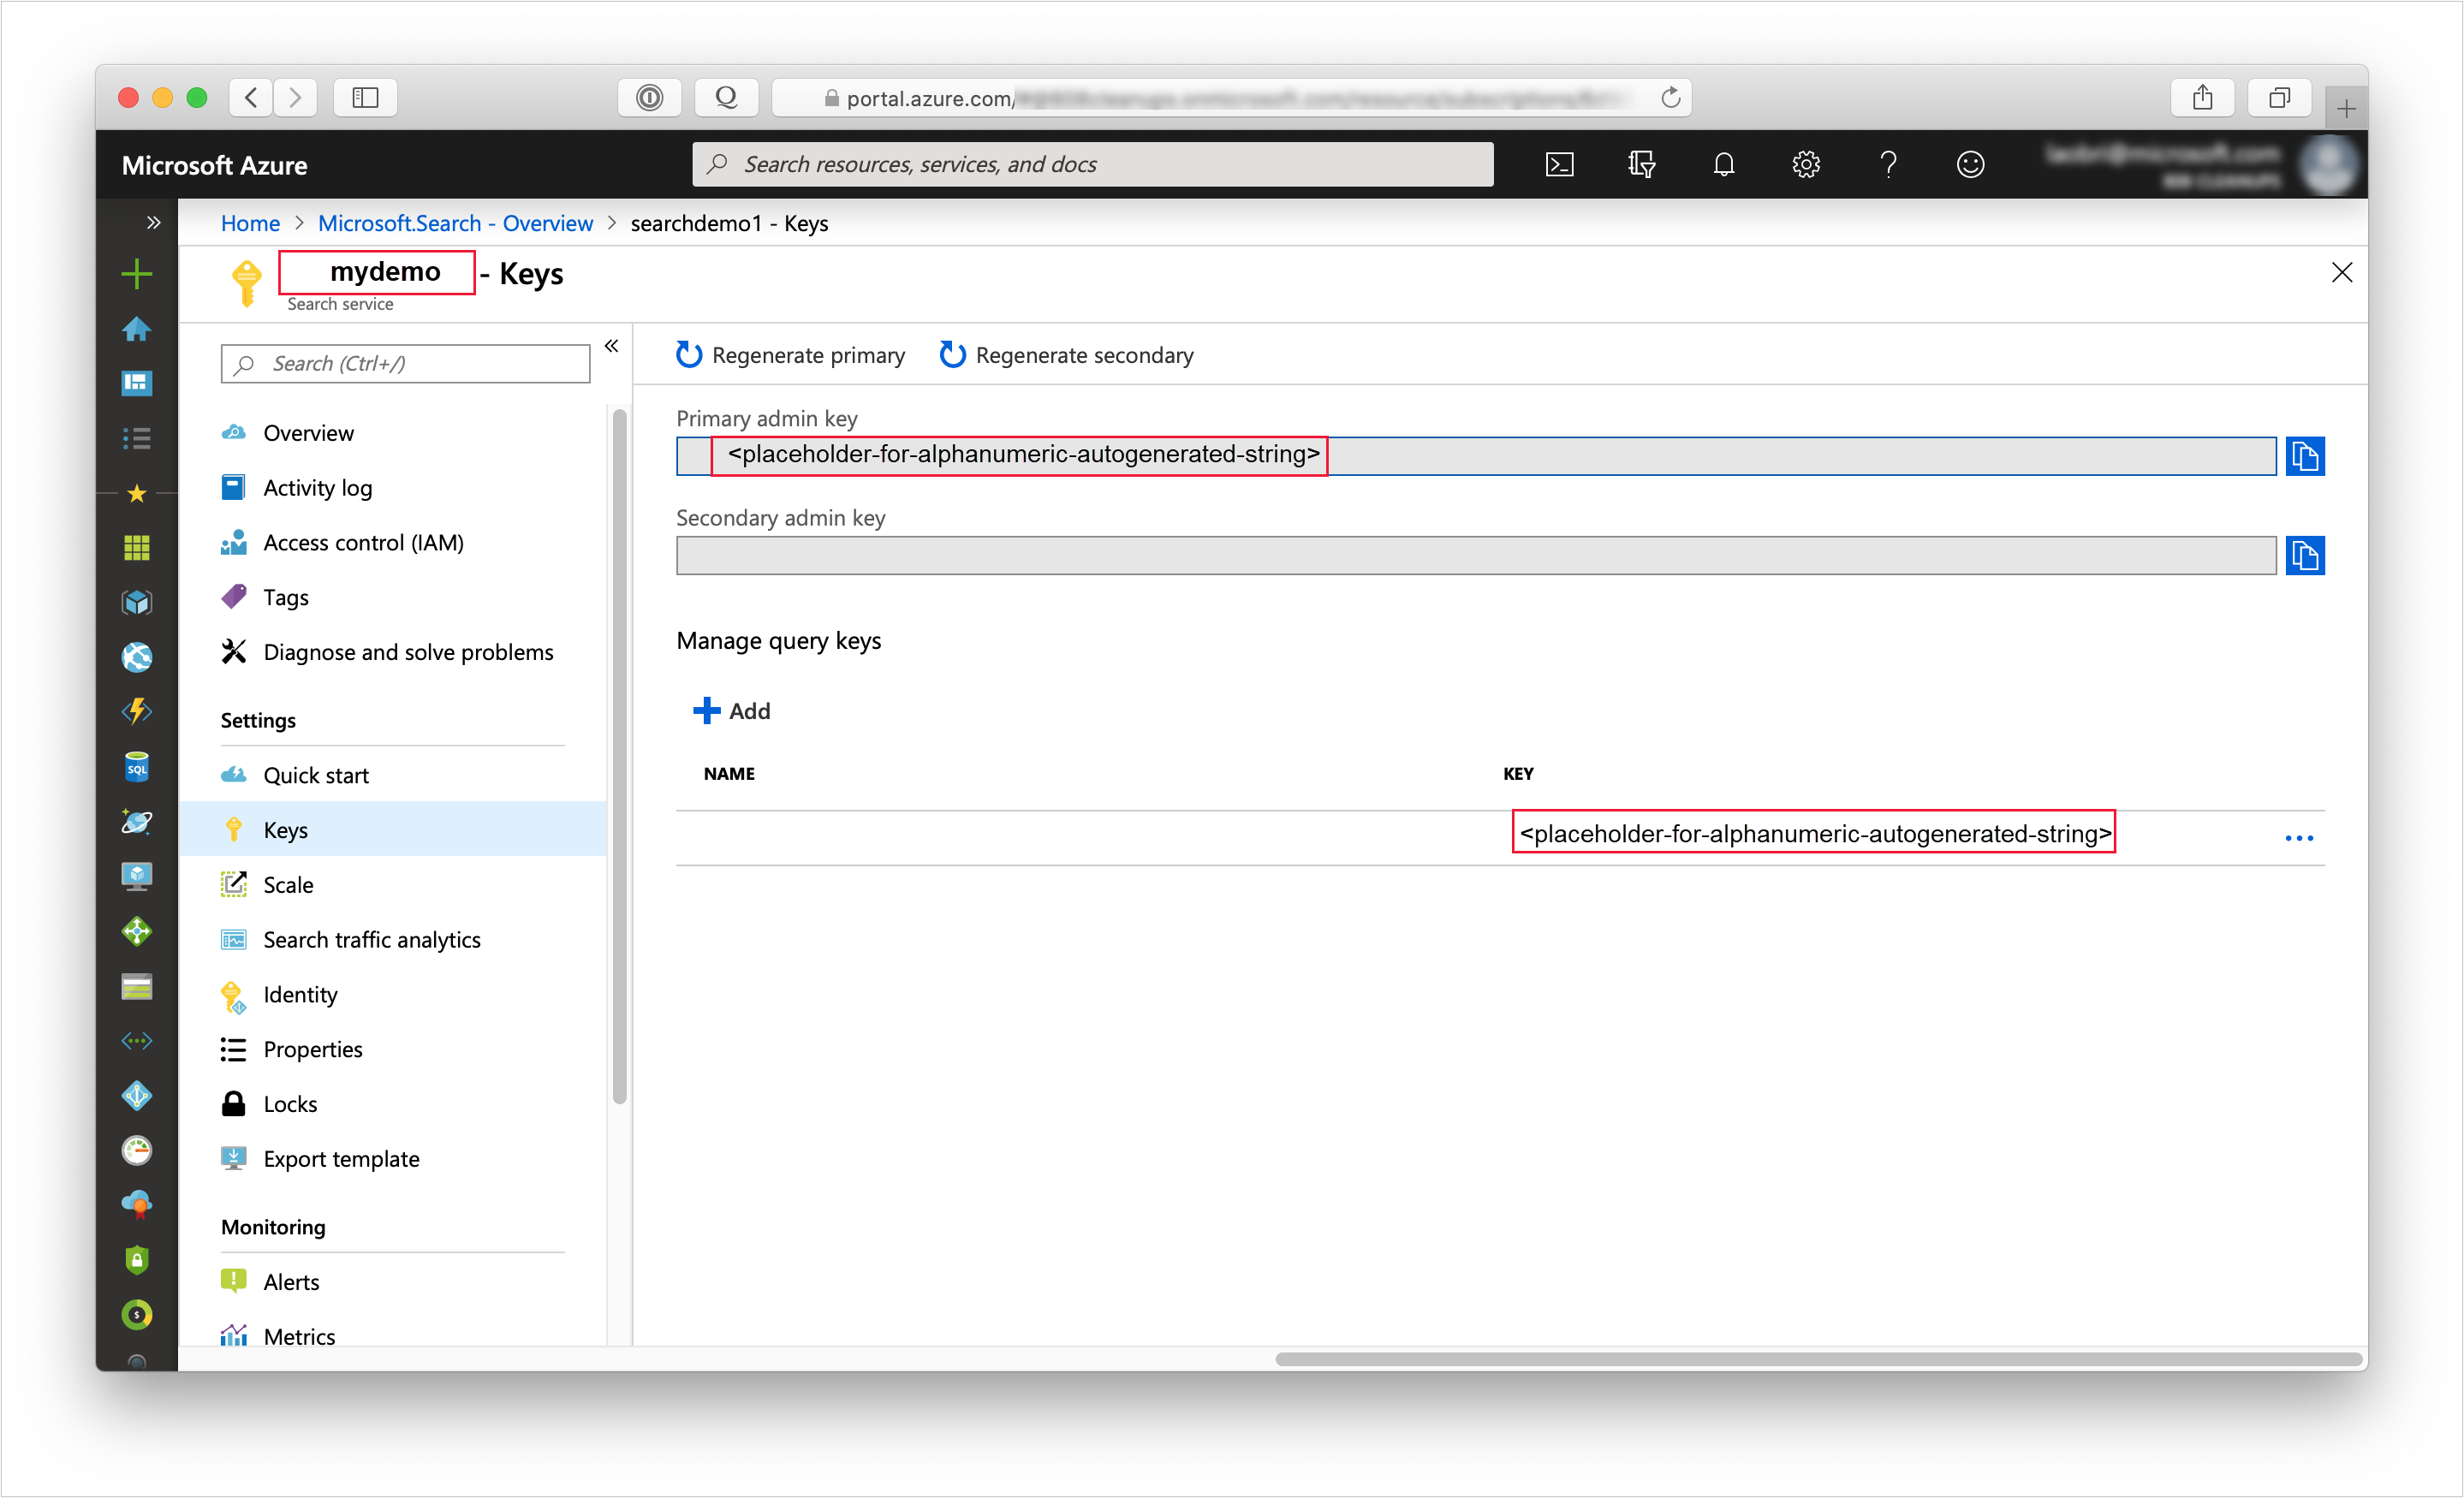Toggle the Alerts monitoring option
Screen dimensions: 2464x1498
pos(292,1280)
